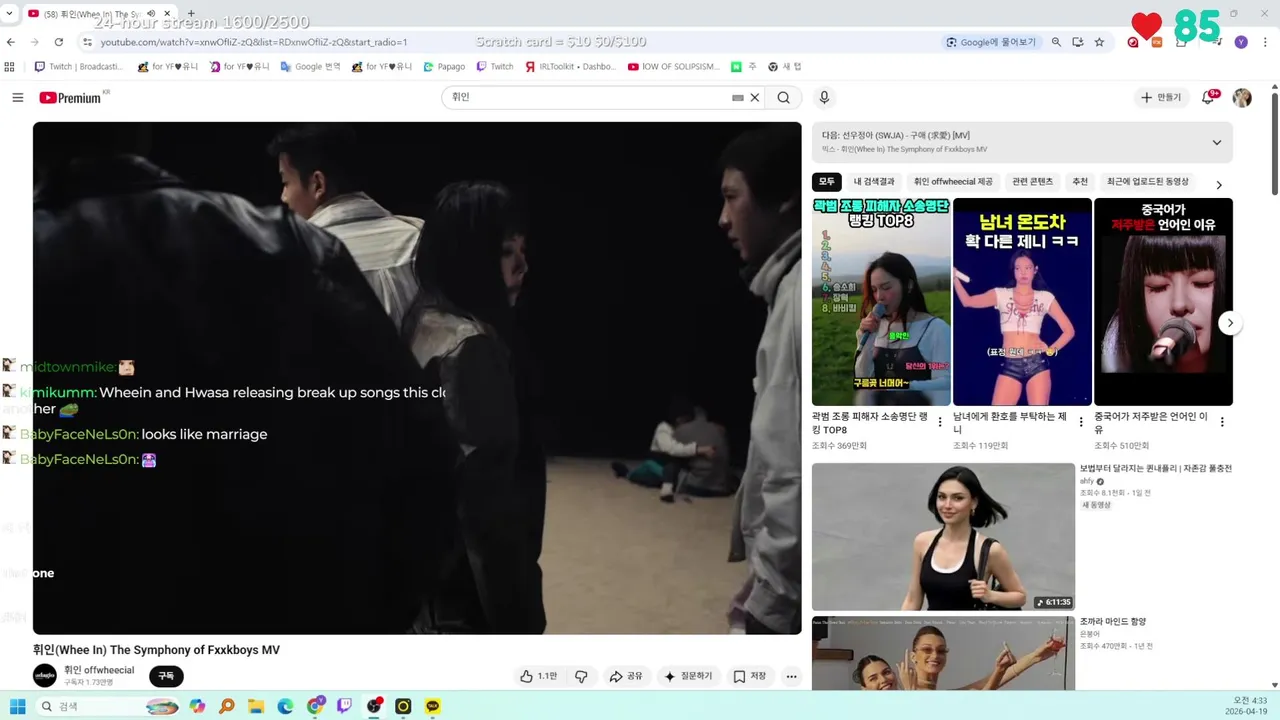Open the Twitch | Broadcasti... bookmark
Screen dimensions: 1280x720
pyautogui.click(x=79, y=67)
